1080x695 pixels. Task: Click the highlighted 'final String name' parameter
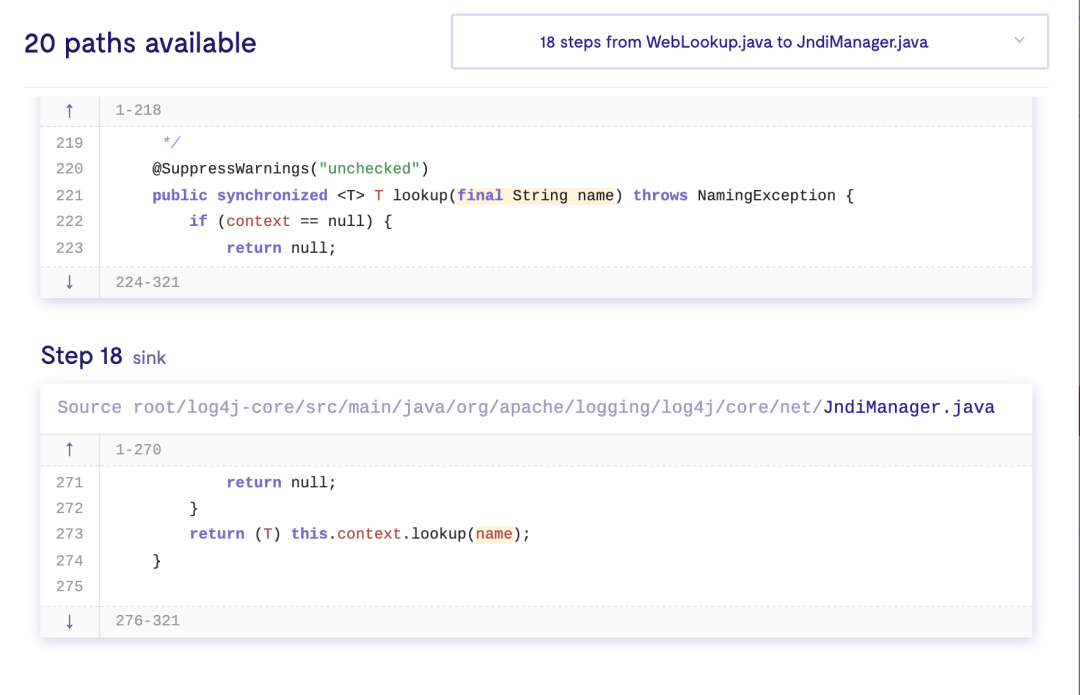click(x=535, y=196)
